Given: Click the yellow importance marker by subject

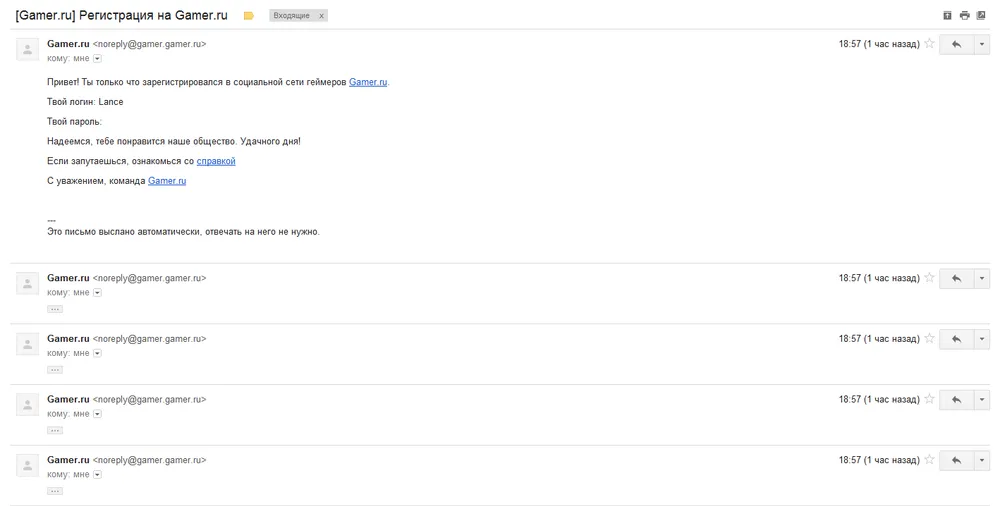Looking at the screenshot, I should click(x=249, y=16).
